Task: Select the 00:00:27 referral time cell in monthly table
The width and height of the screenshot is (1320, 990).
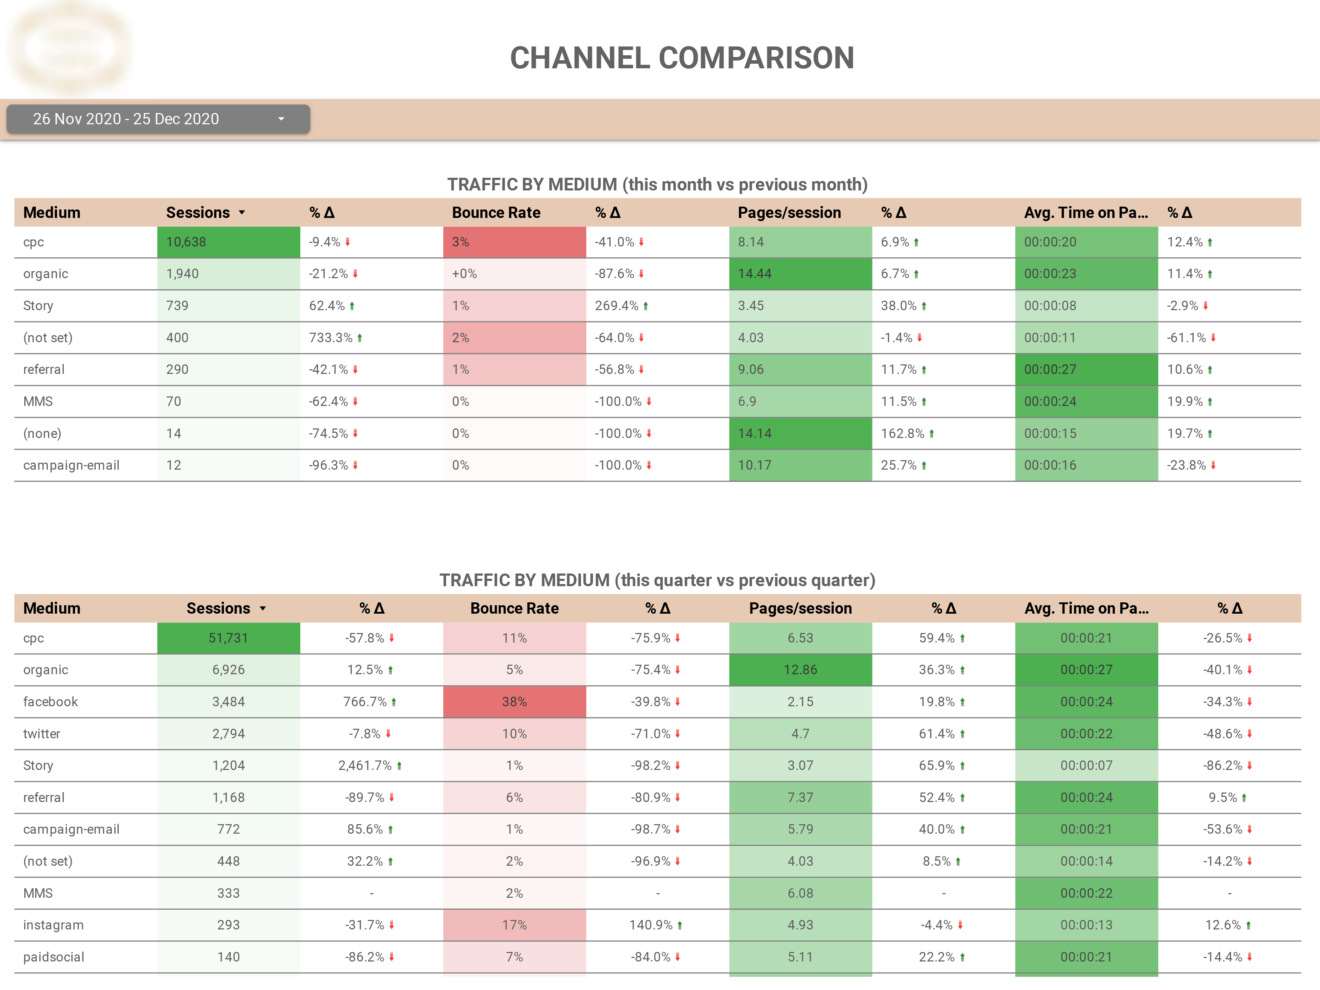Action: coord(1086,370)
